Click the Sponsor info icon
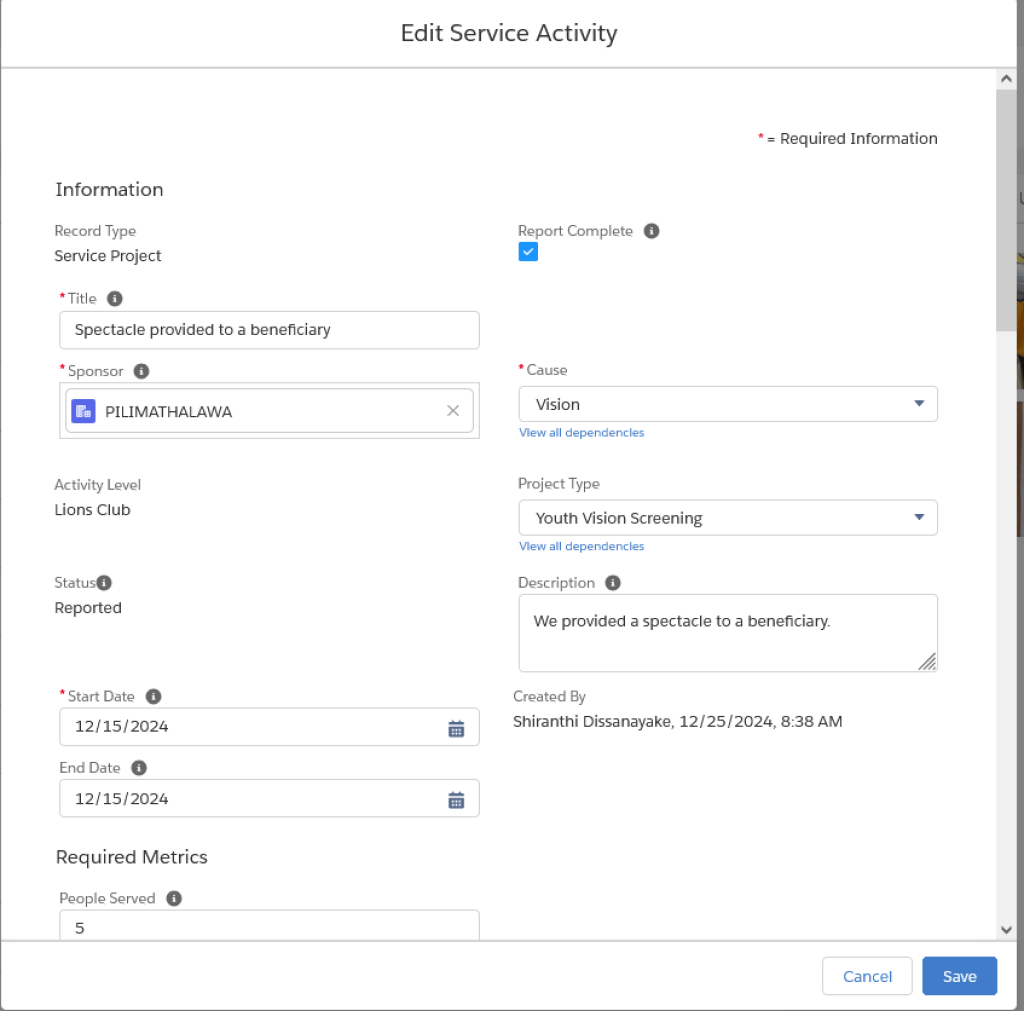 click(141, 371)
